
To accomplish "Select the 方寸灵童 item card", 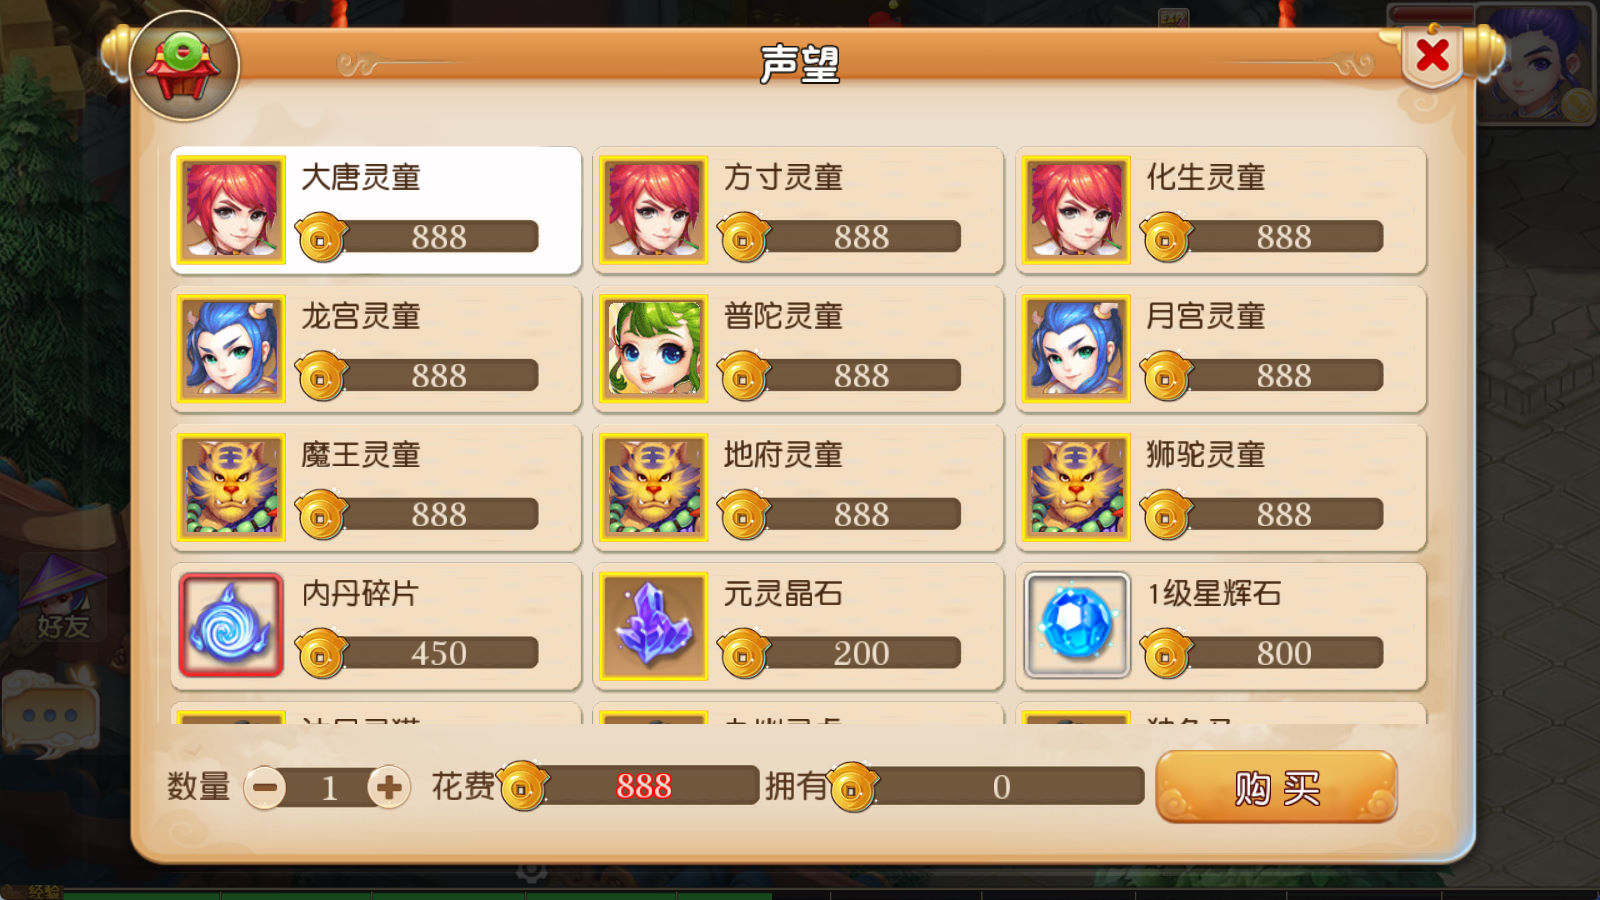I will click(798, 210).
